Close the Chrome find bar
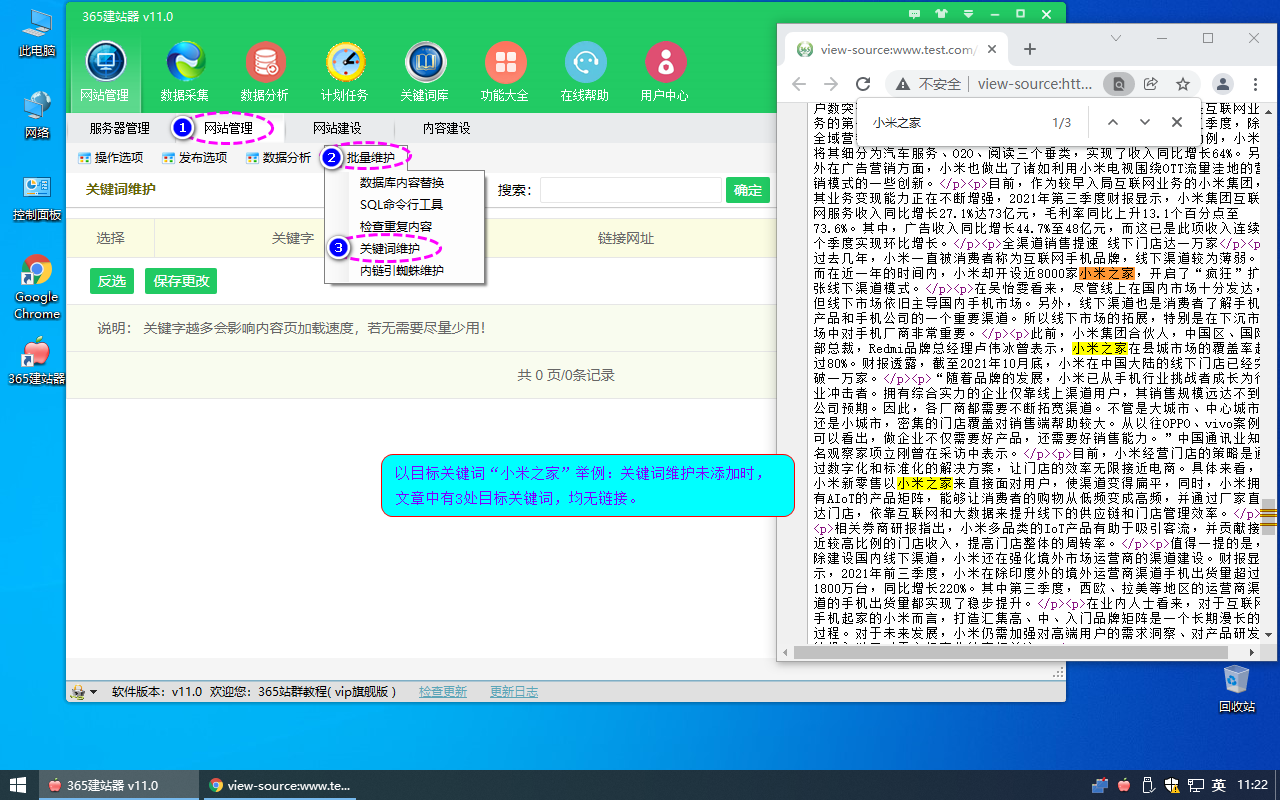The width and height of the screenshot is (1280, 800). (x=1177, y=122)
